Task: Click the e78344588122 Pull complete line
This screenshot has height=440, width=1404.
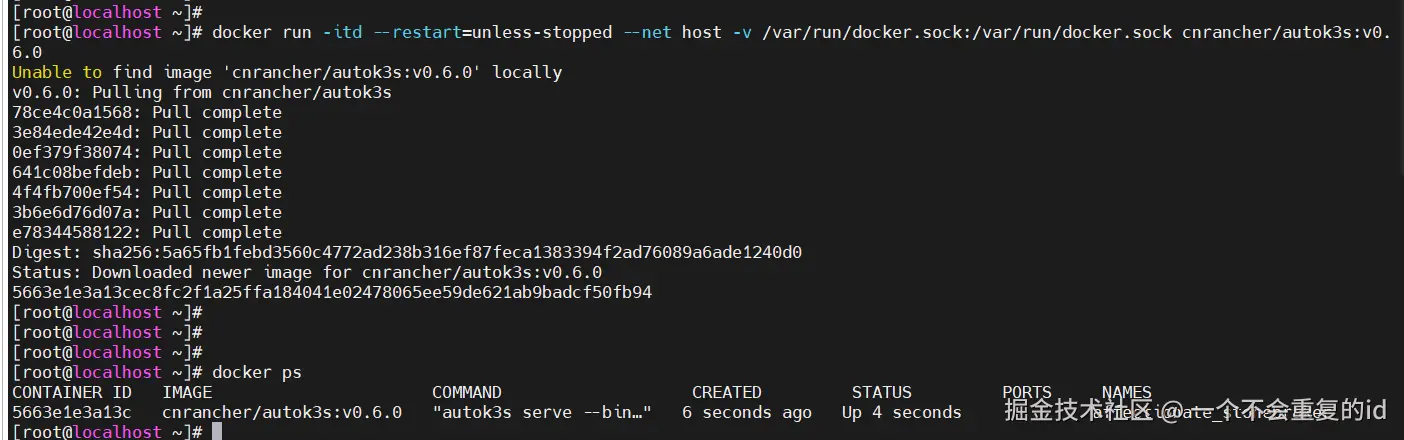Action: click(x=146, y=232)
